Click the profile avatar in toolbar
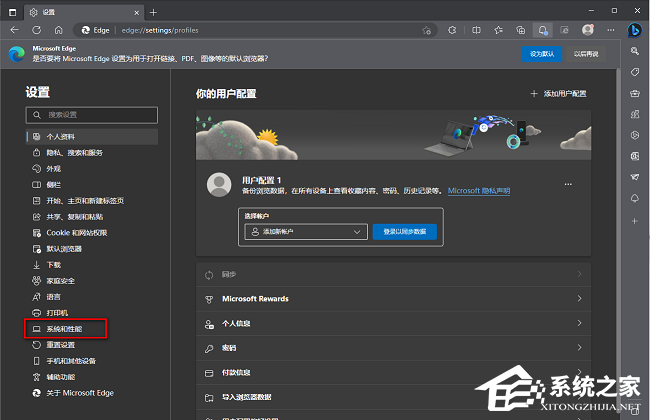 [588, 31]
